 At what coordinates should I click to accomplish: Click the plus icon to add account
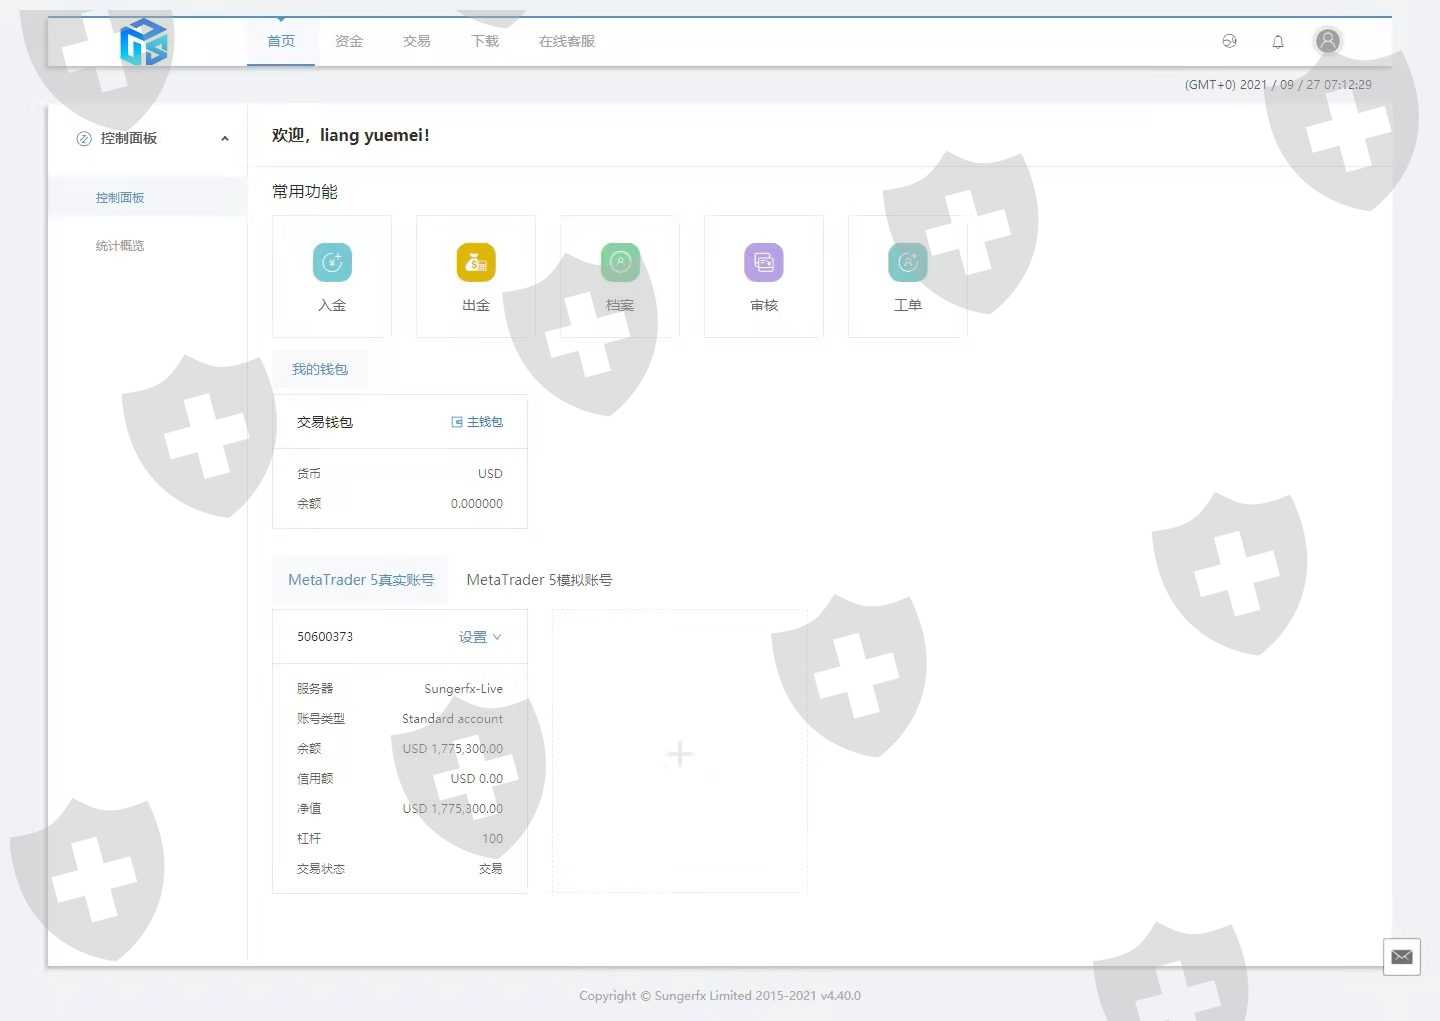point(680,753)
